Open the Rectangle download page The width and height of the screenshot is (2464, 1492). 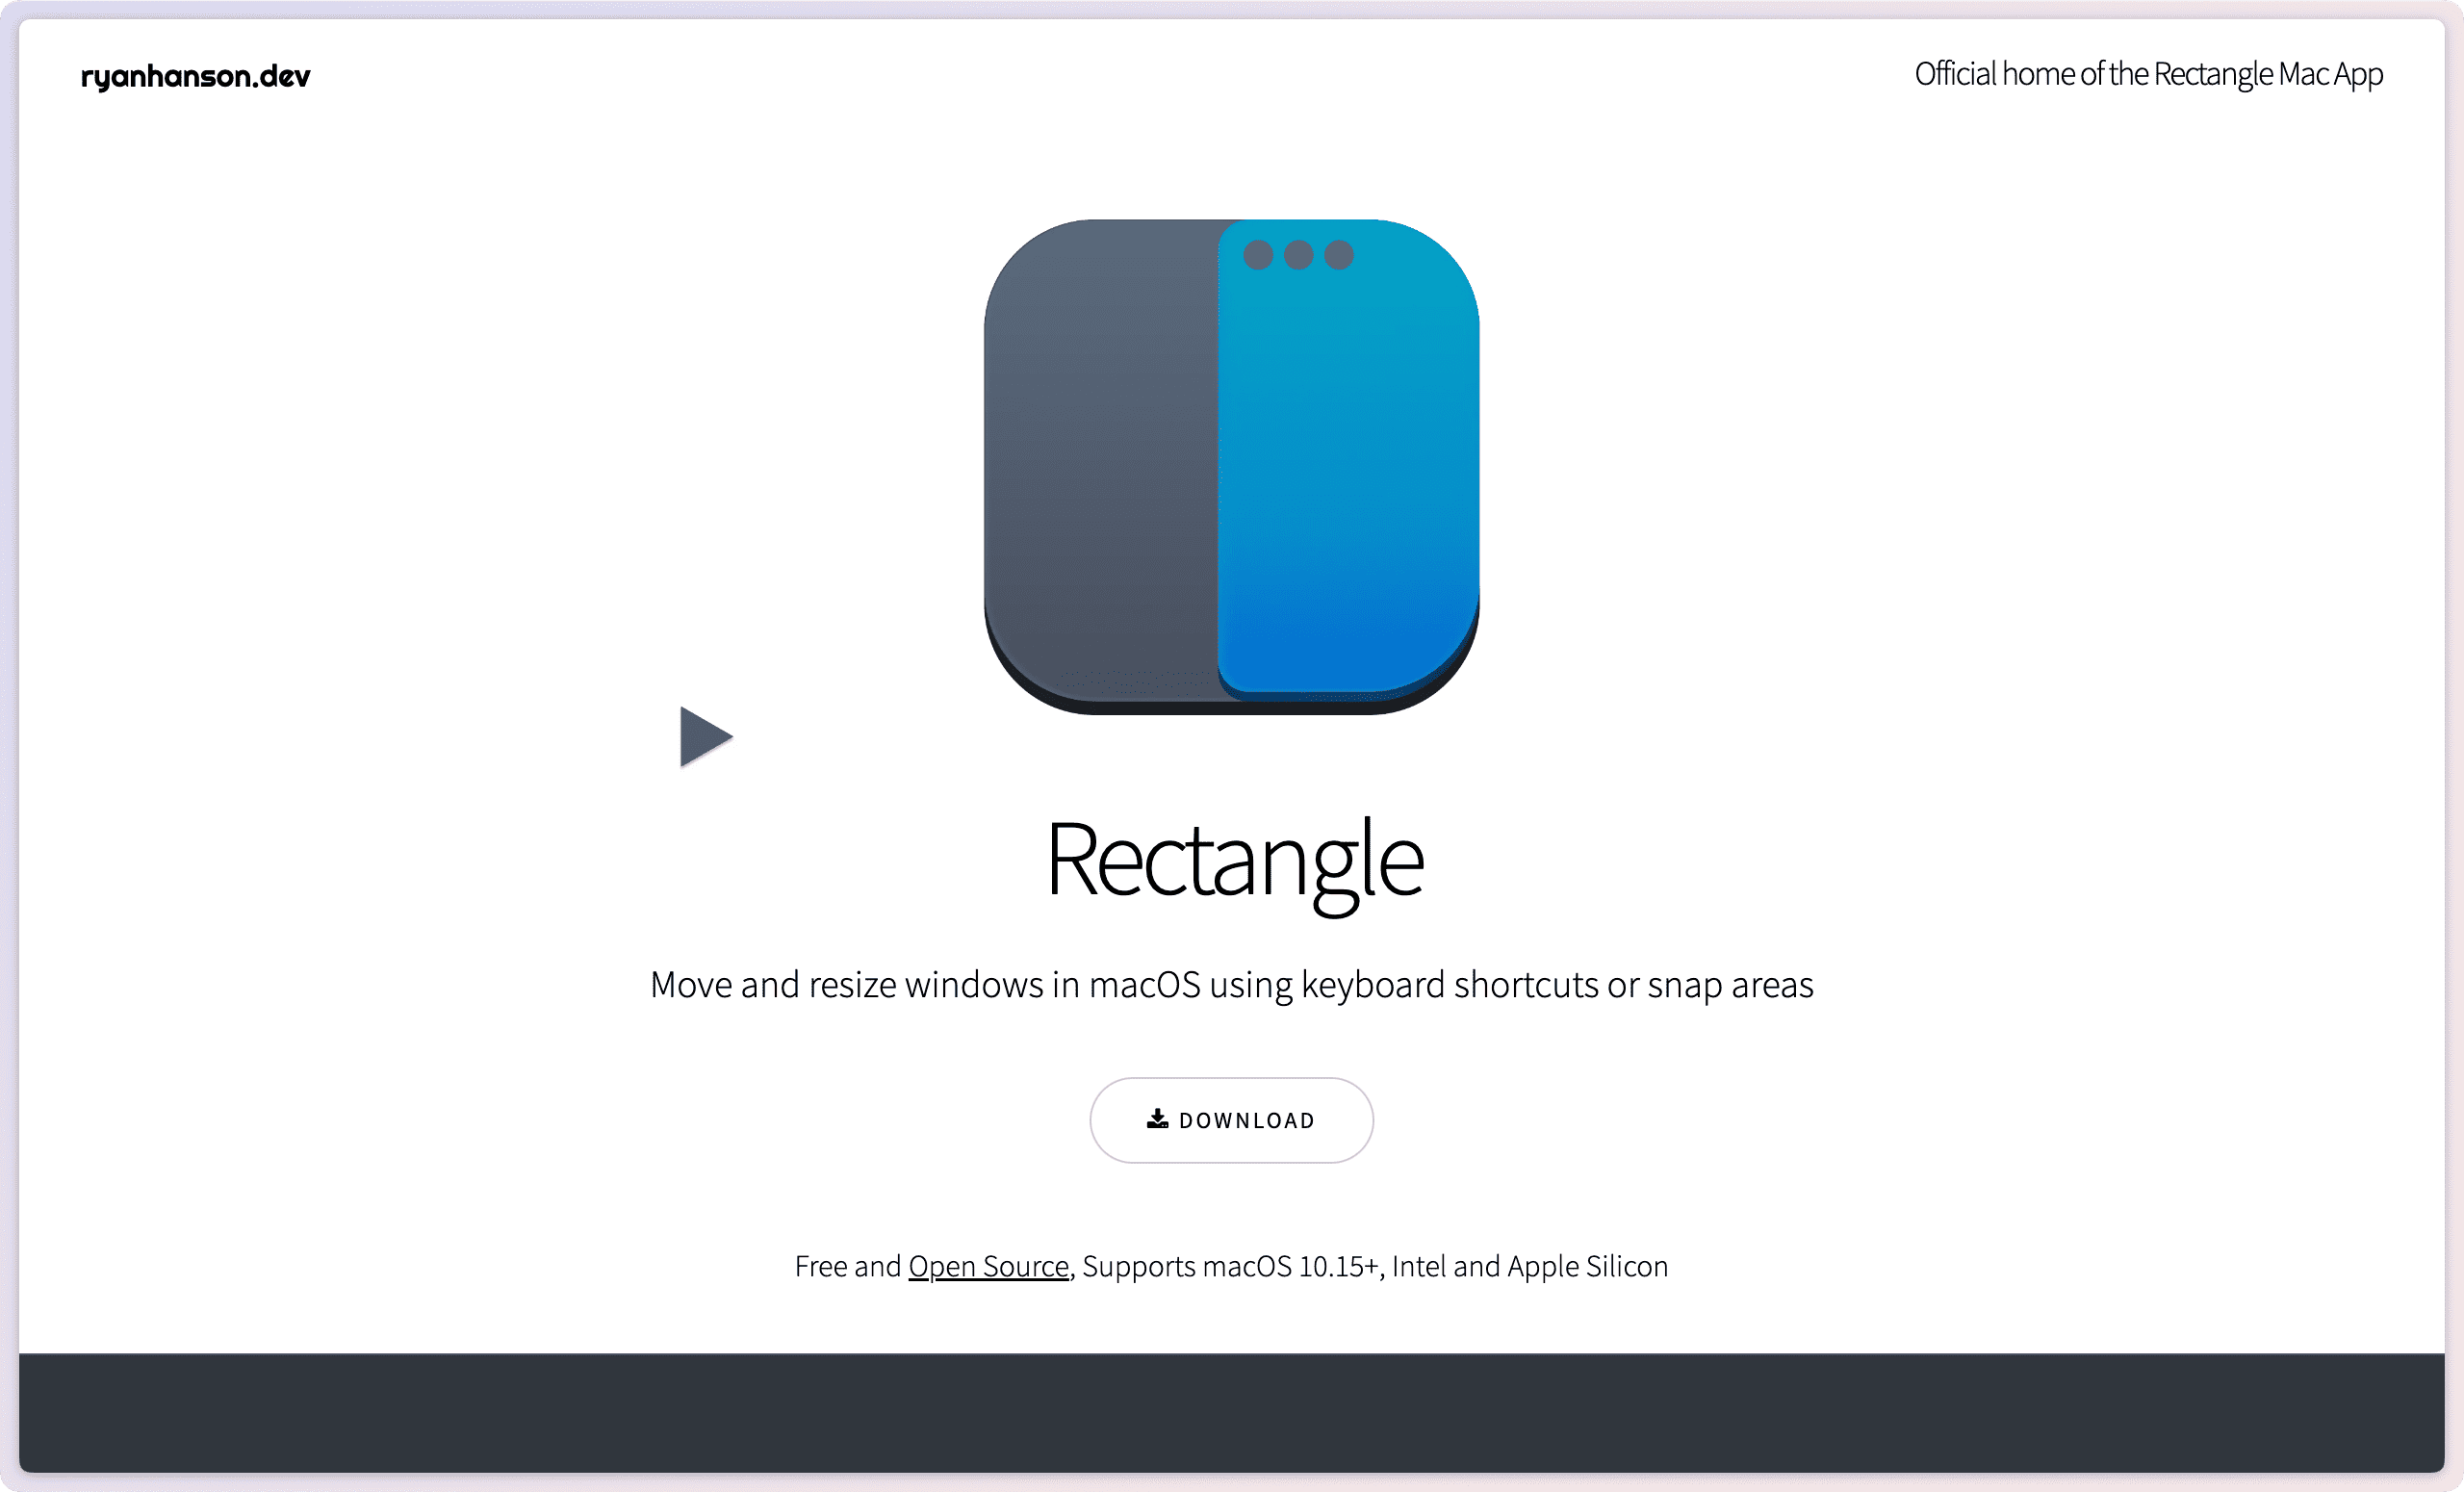point(1231,1120)
